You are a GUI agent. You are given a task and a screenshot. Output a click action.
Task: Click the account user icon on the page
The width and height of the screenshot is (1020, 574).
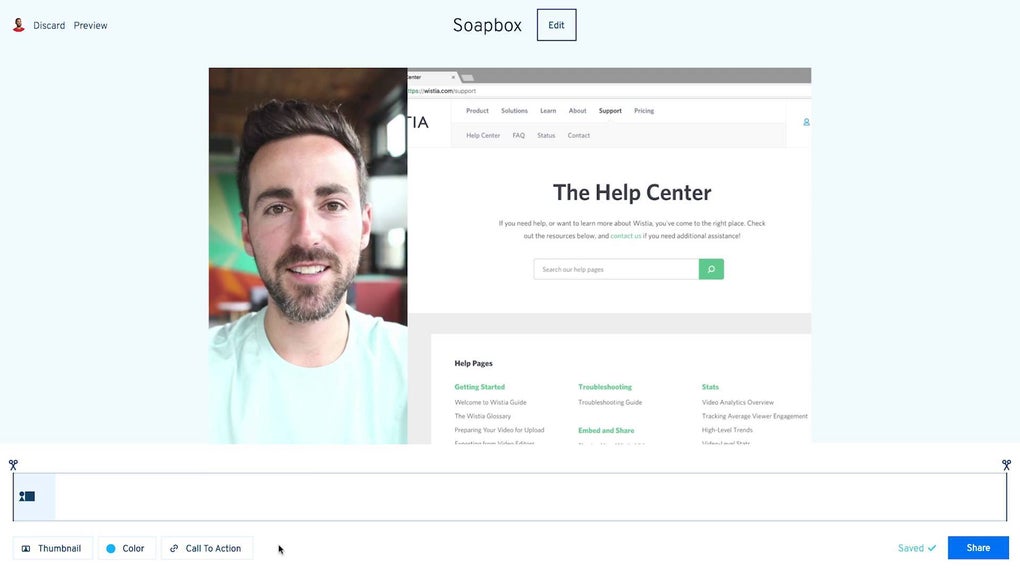click(x=806, y=122)
